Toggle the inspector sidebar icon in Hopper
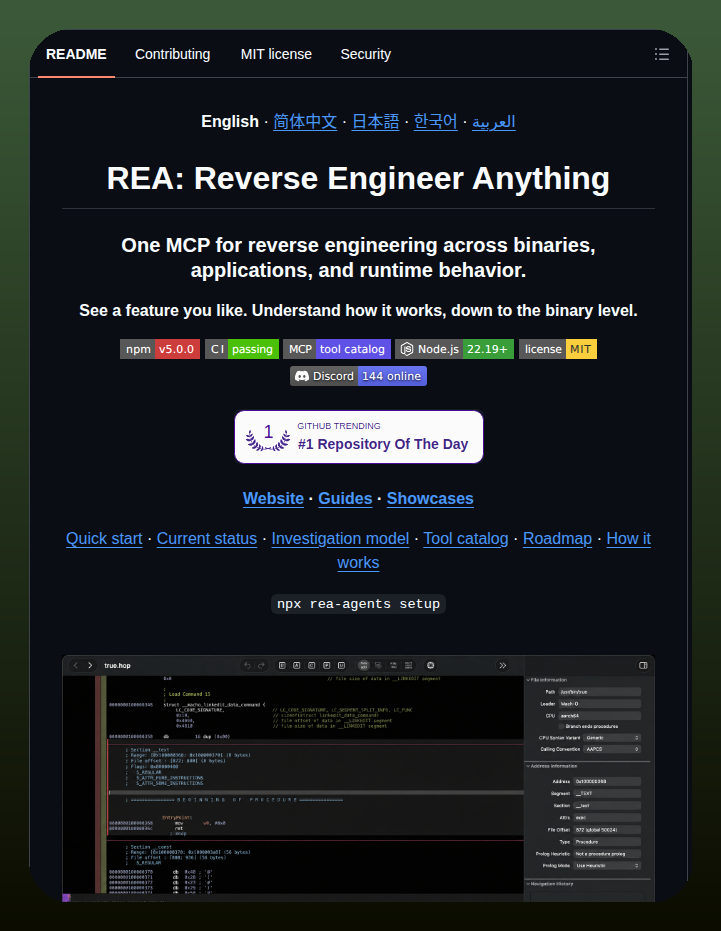Screen dimensions: 721x931 [643, 666]
